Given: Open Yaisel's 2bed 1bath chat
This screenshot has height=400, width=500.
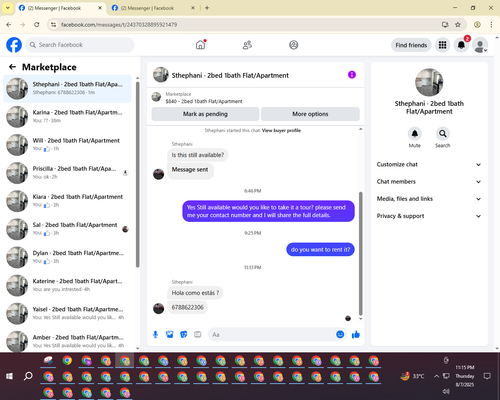Looking at the screenshot, I should click(x=67, y=313).
